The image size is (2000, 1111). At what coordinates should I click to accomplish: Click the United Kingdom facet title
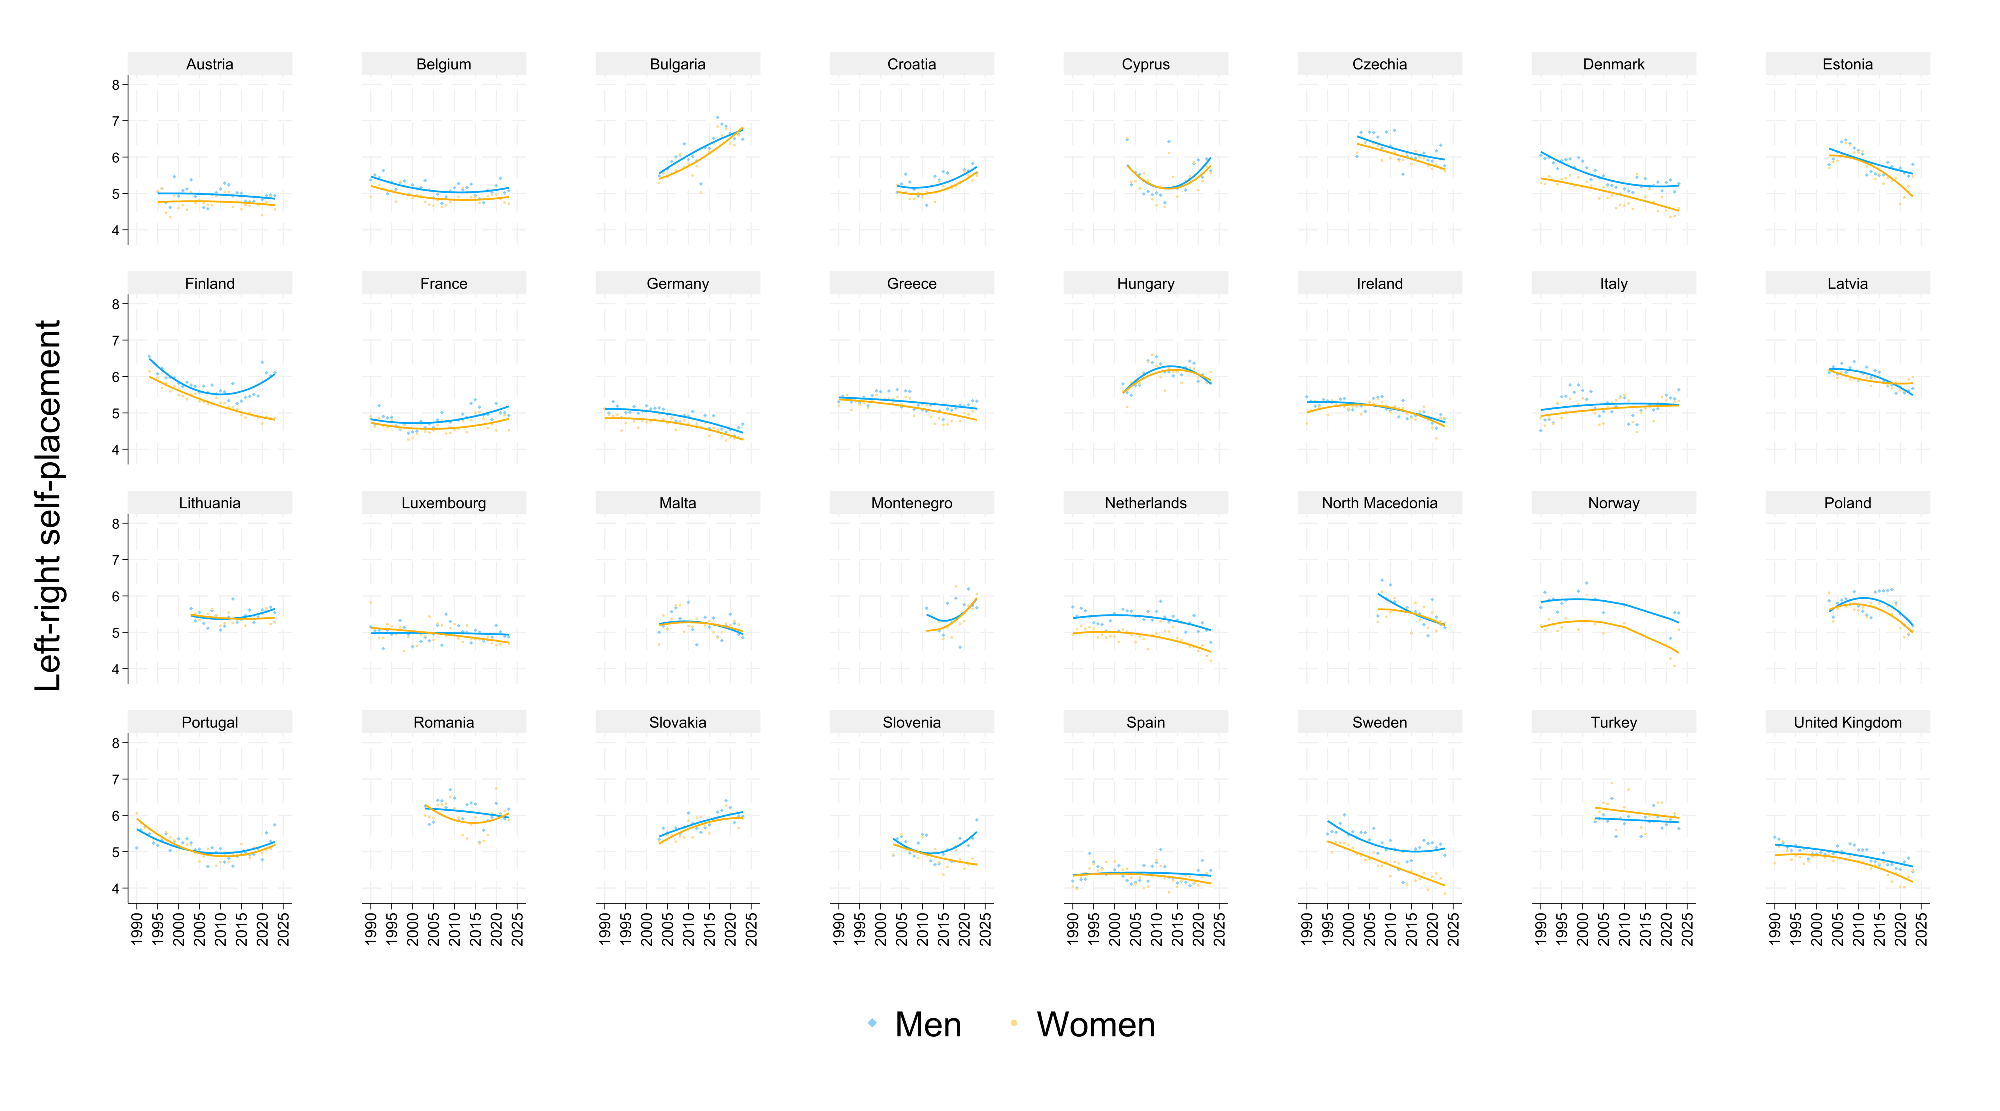(1848, 722)
